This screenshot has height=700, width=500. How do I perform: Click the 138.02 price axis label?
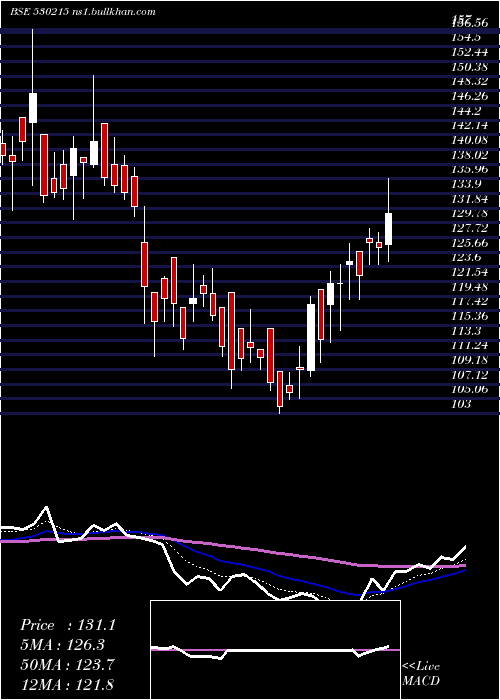pyautogui.click(x=469, y=155)
